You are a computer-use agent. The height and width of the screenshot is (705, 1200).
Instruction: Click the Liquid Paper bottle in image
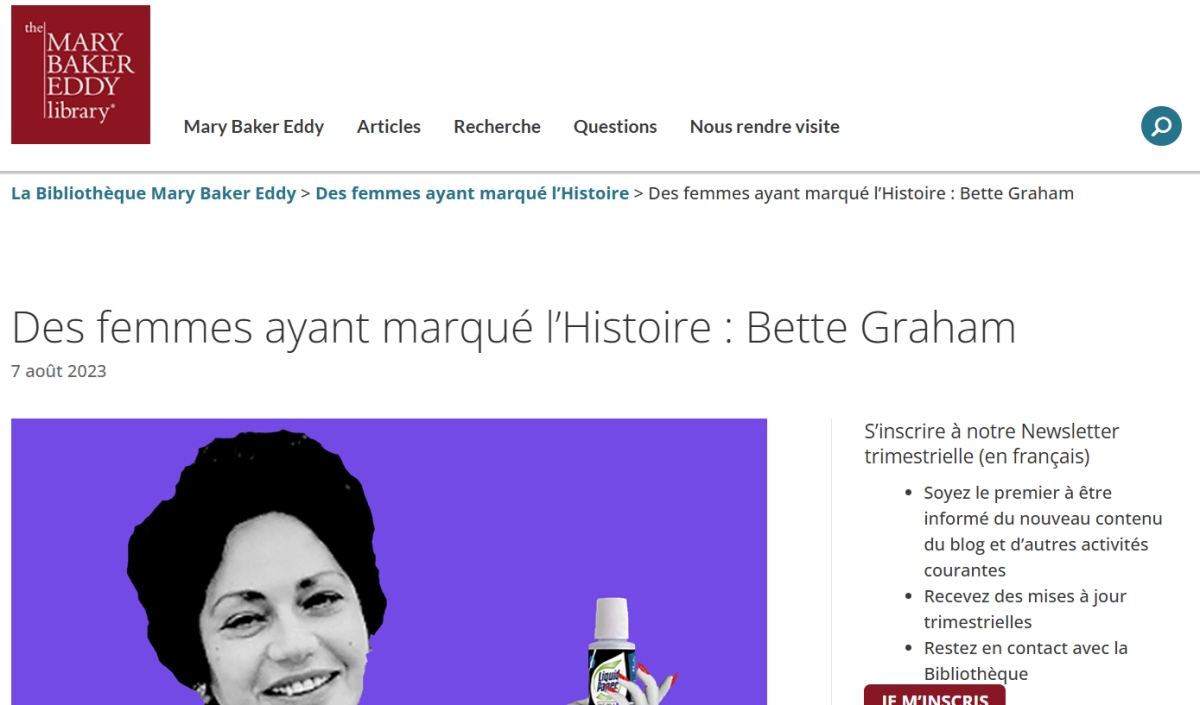(612, 652)
